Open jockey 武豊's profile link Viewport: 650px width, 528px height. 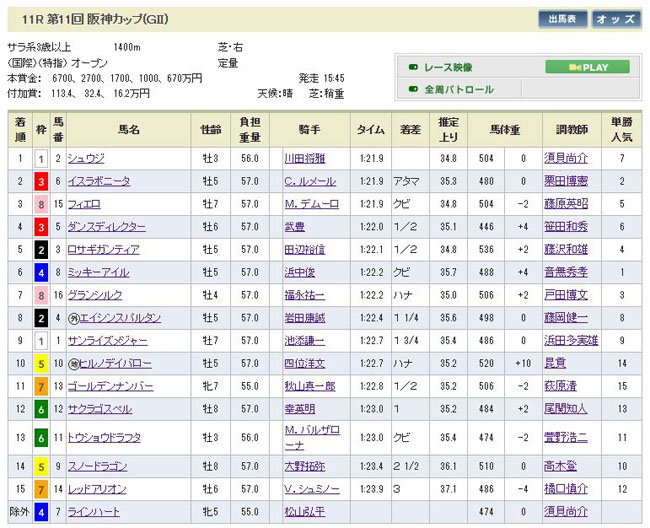point(292,227)
